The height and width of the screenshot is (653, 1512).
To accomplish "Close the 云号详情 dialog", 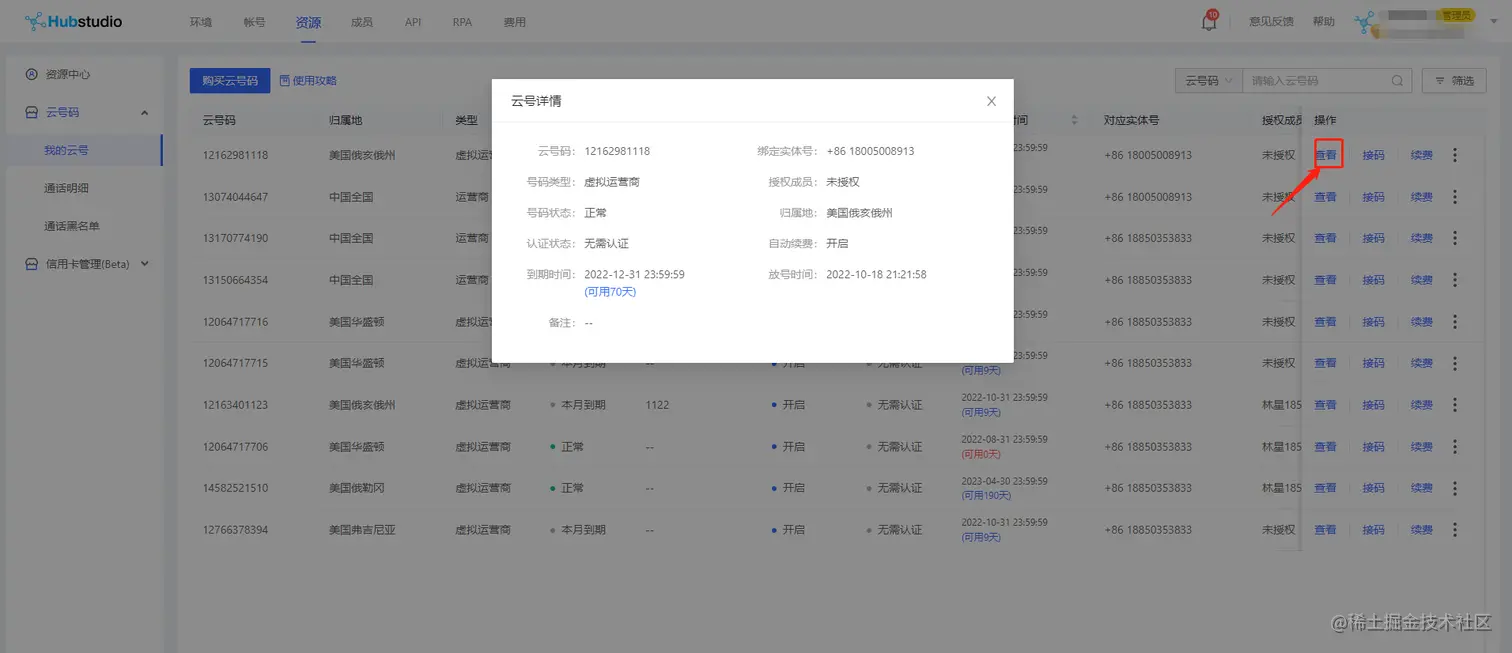I will (x=991, y=101).
